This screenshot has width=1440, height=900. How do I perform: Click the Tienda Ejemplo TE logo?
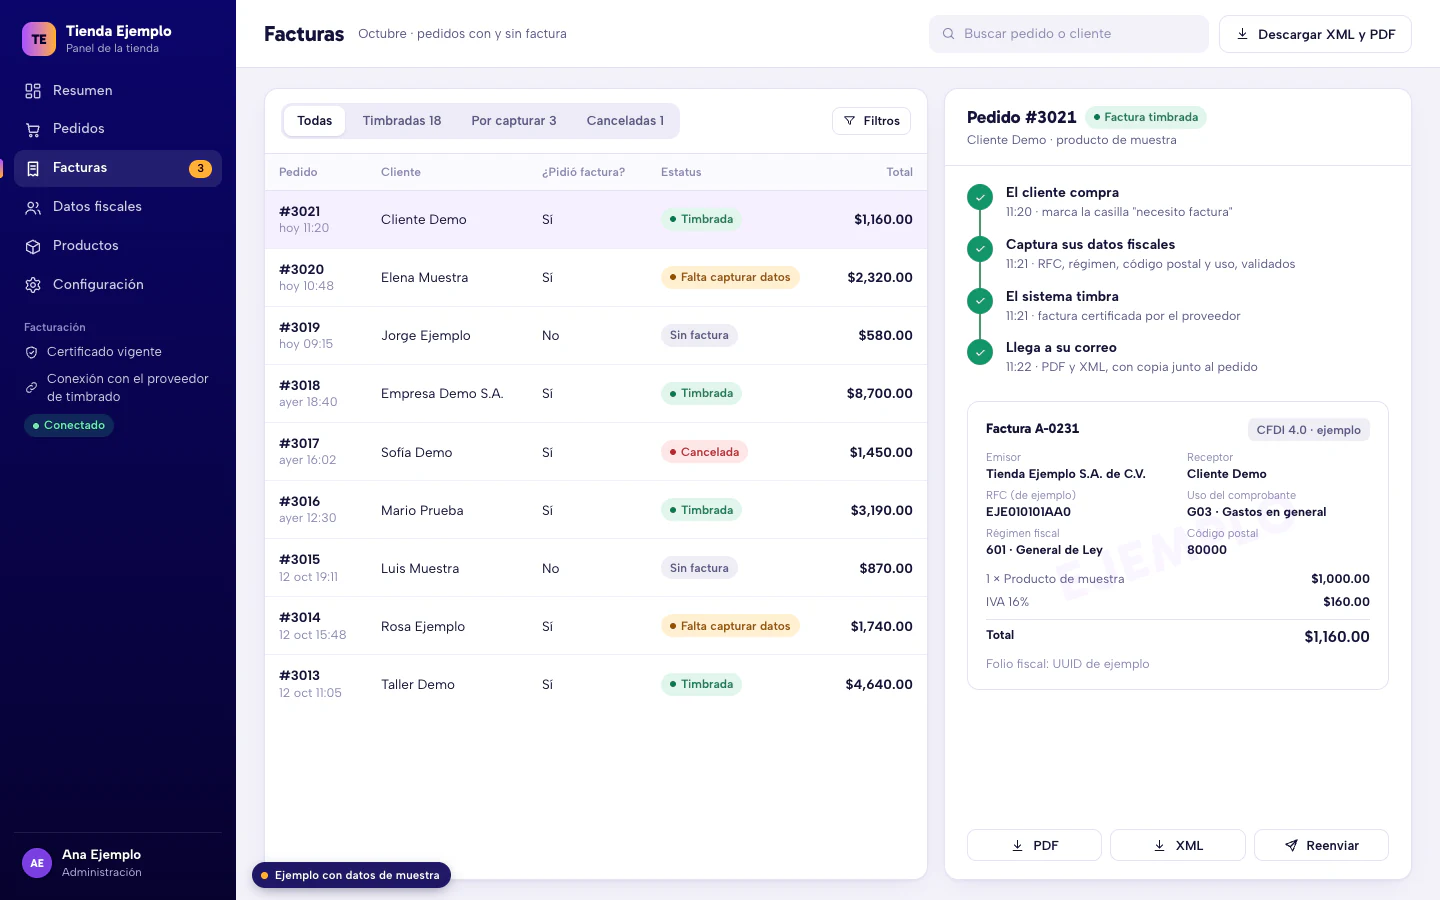pyautogui.click(x=39, y=39)
